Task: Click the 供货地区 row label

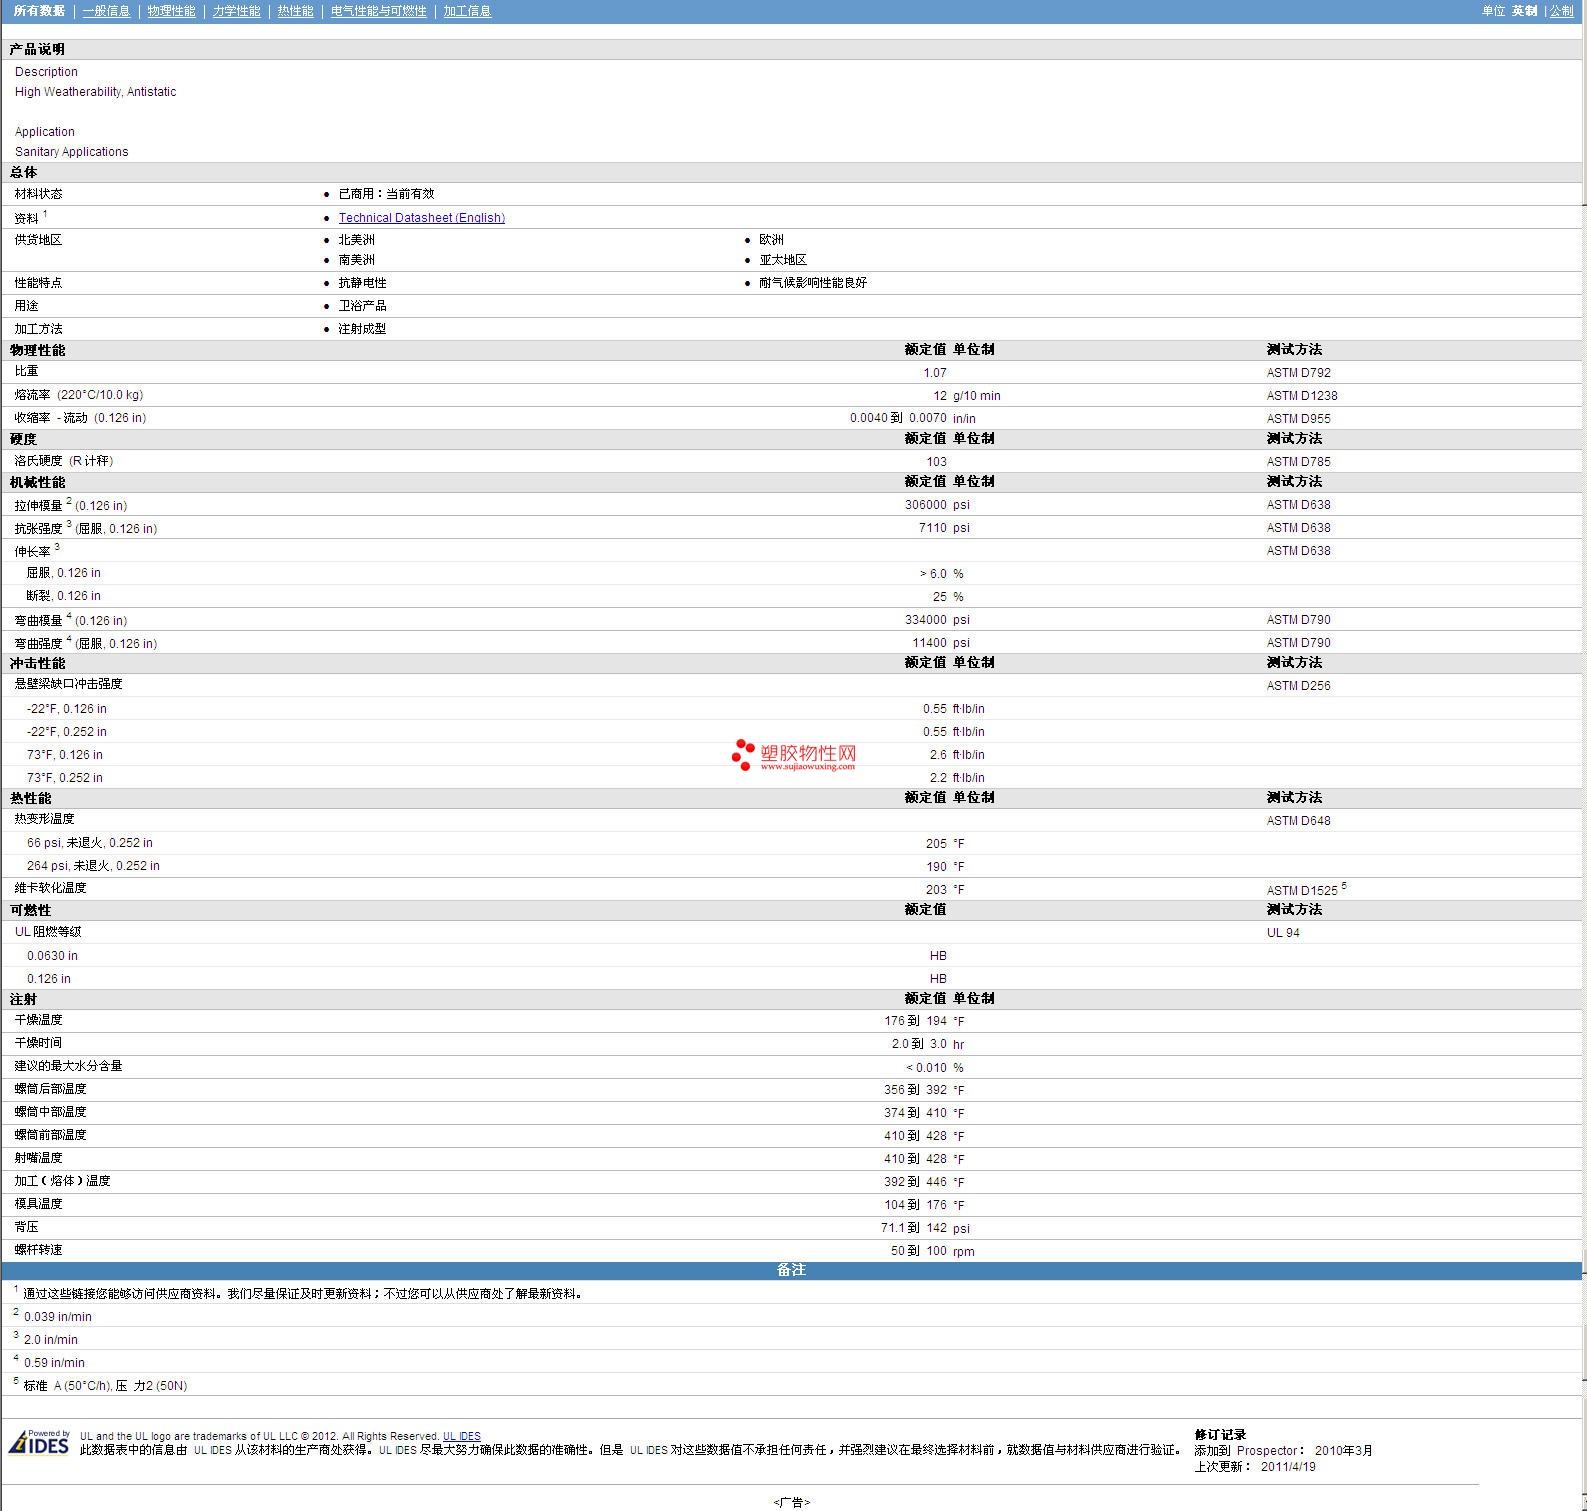Action: pyautogui.click(x=38, y=240)
